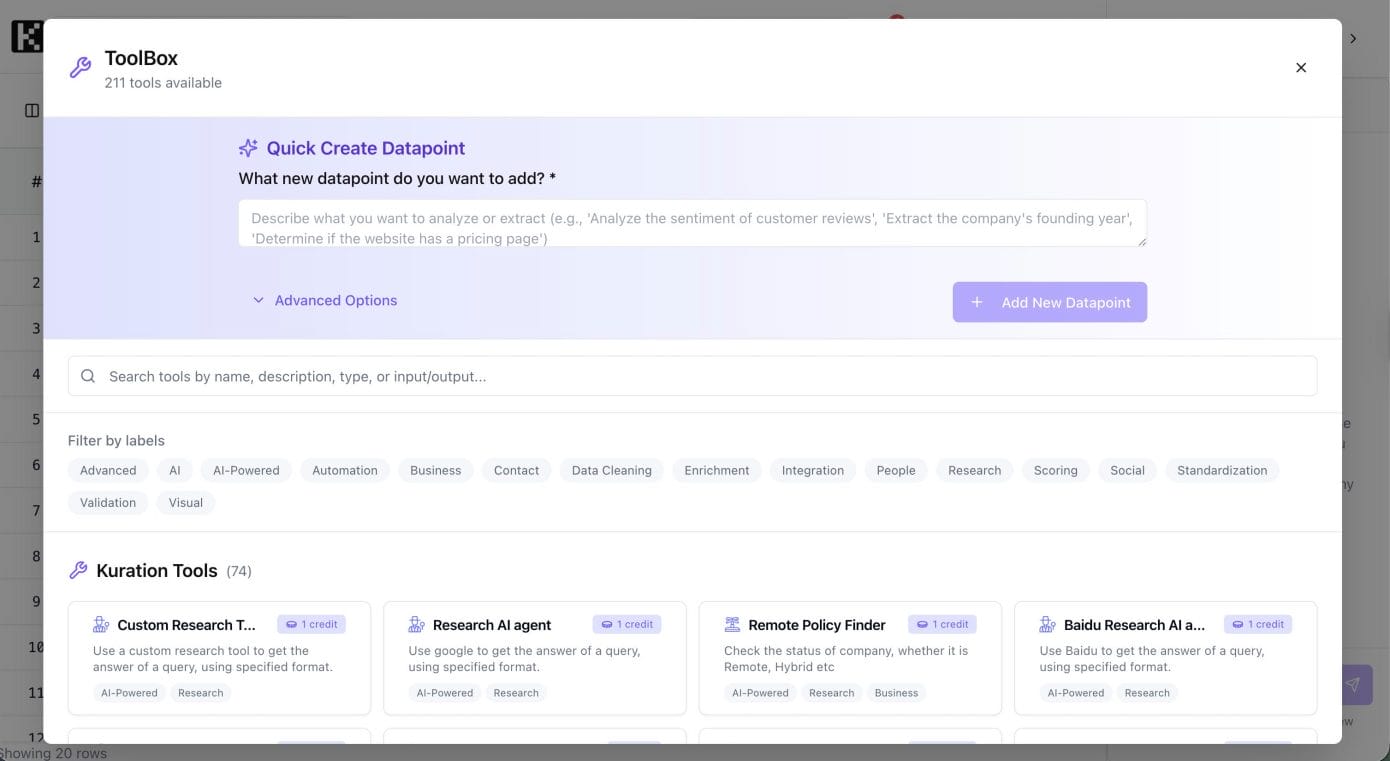Focus the new datapoint description field
The width and height of the screenshot is (1390, 761).
click(691, 223)
